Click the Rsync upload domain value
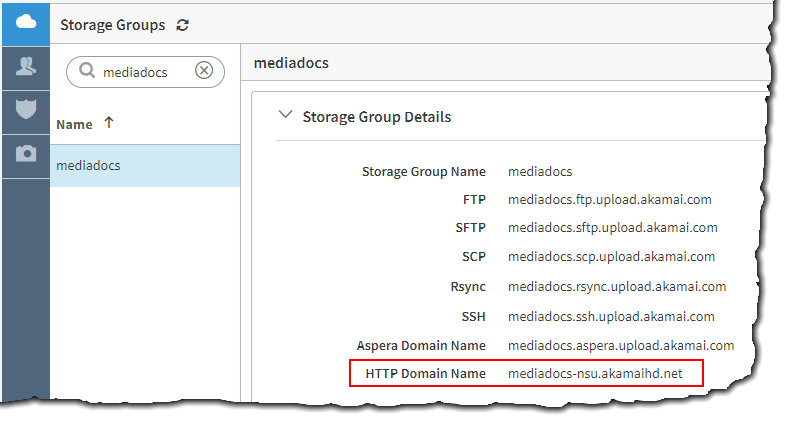This screenshot has height=422, width=795. [616, 286]
